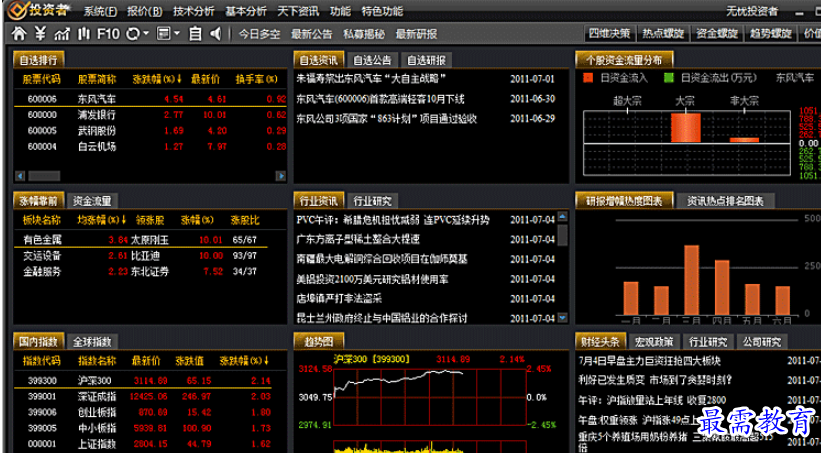This screenshot has width=821, height=453.
Task: Open news 东风公司3项国家"863计划"项目通过验收
Action: coord(386,119)
